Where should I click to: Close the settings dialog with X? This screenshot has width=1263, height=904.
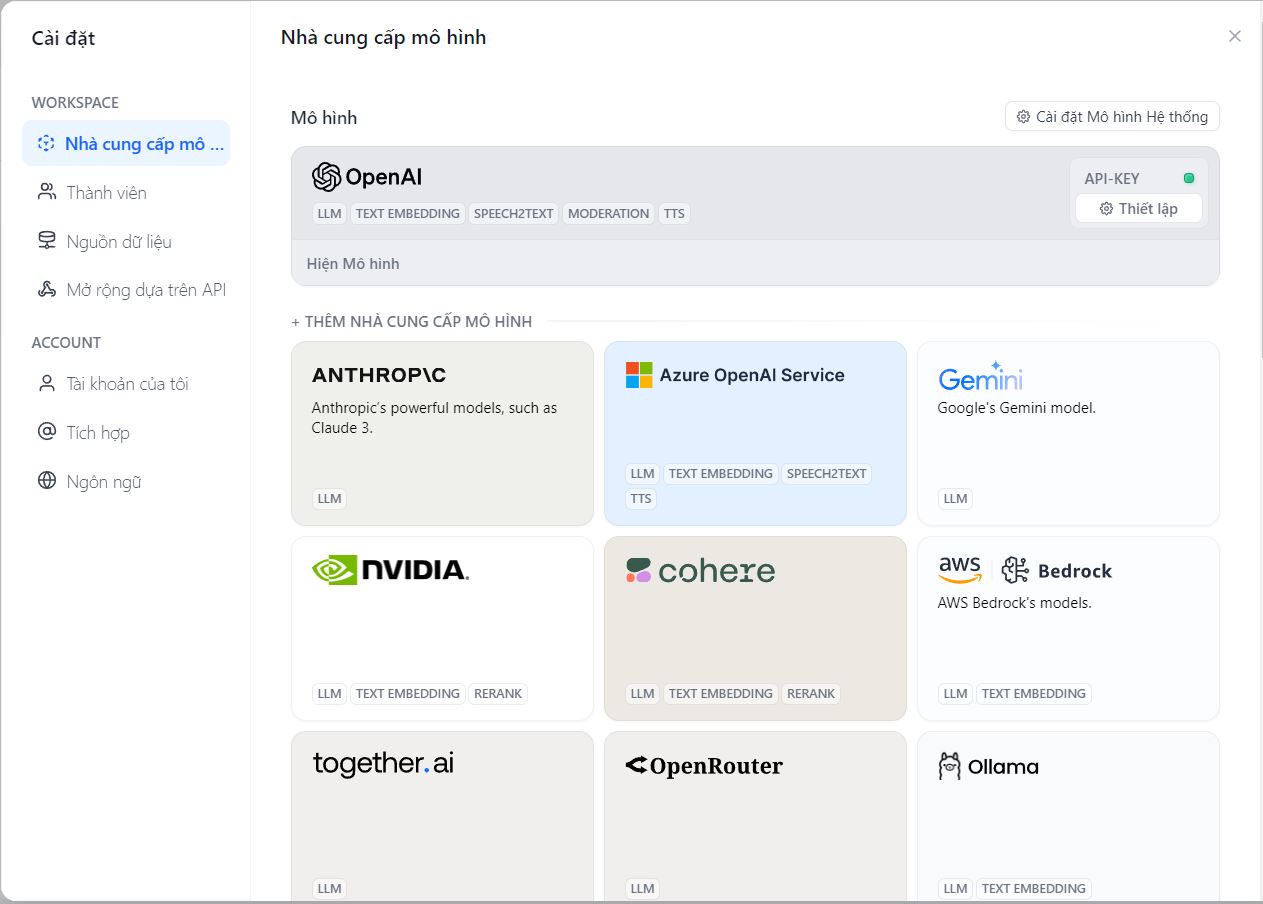pyautogui.click(x=1235, y=36)
